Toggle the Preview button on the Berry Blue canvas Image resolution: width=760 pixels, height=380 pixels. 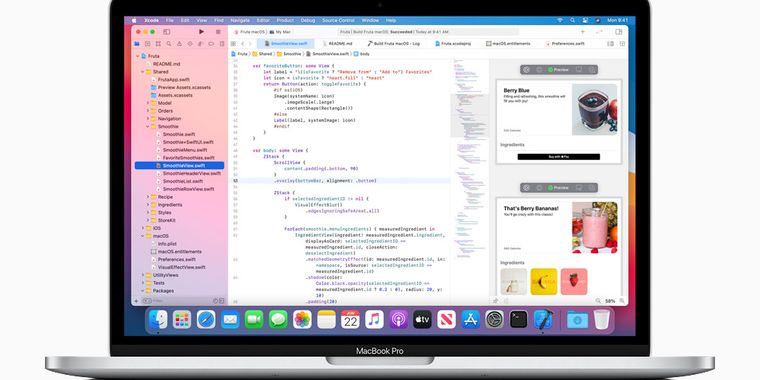tap(558, 70)
